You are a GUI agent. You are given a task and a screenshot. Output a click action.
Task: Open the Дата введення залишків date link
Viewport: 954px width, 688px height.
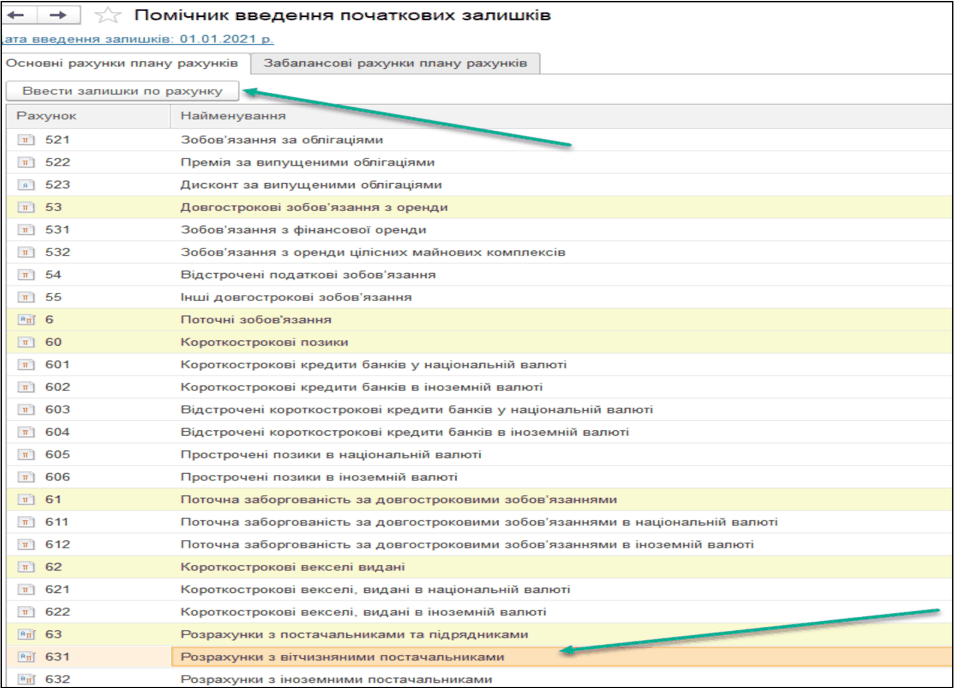(x=136, y=39)
